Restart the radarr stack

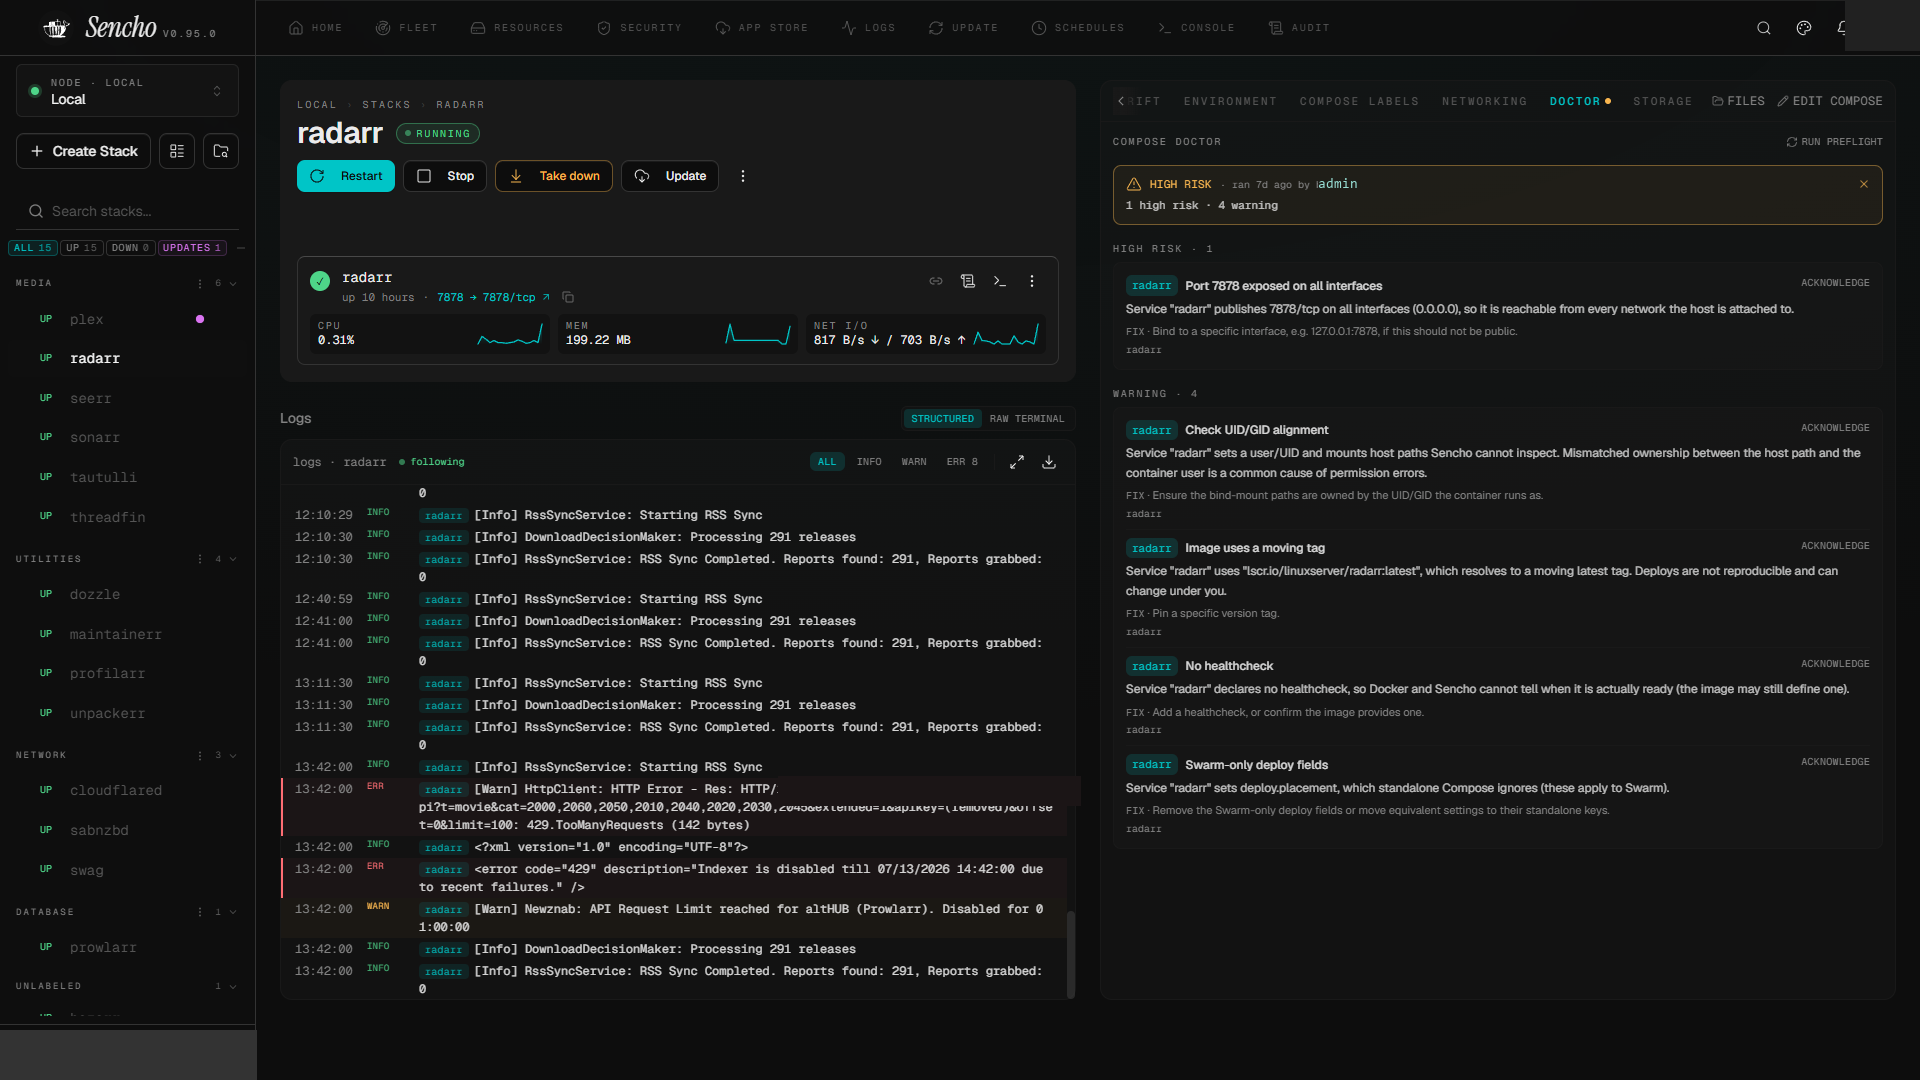346,176
